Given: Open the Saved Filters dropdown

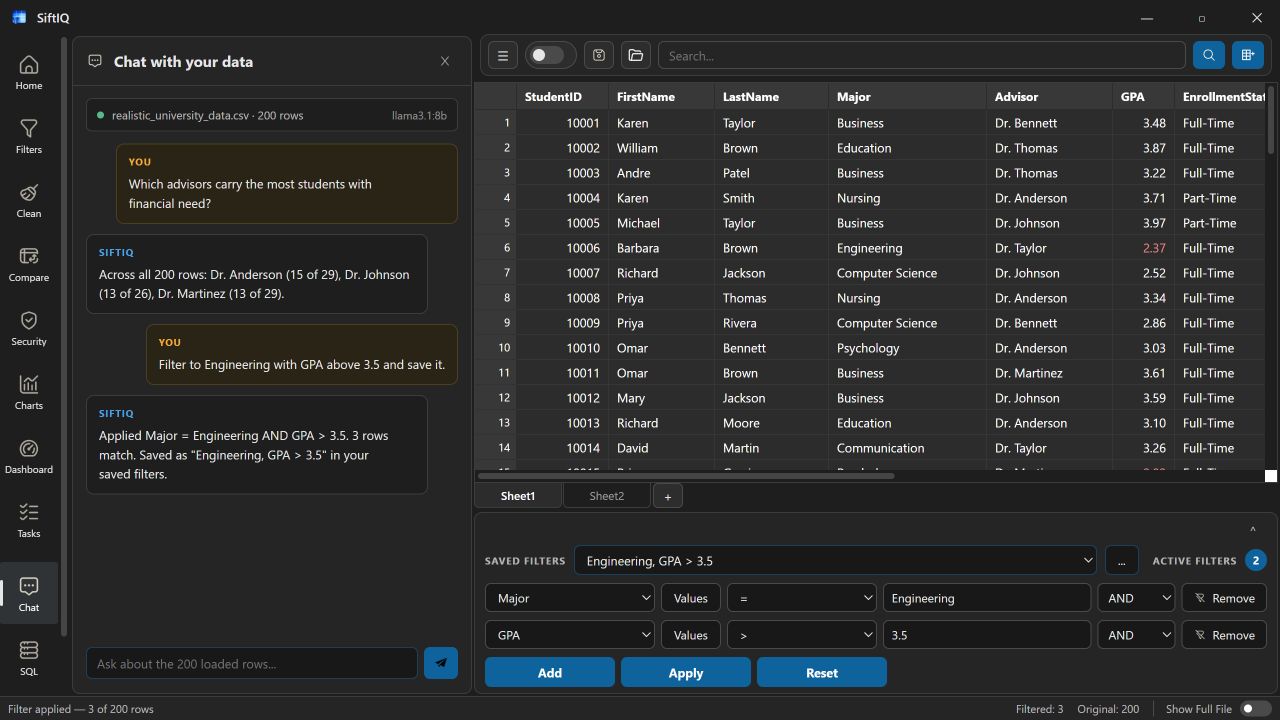Looking at the screenshot, I should pos(836,561).
